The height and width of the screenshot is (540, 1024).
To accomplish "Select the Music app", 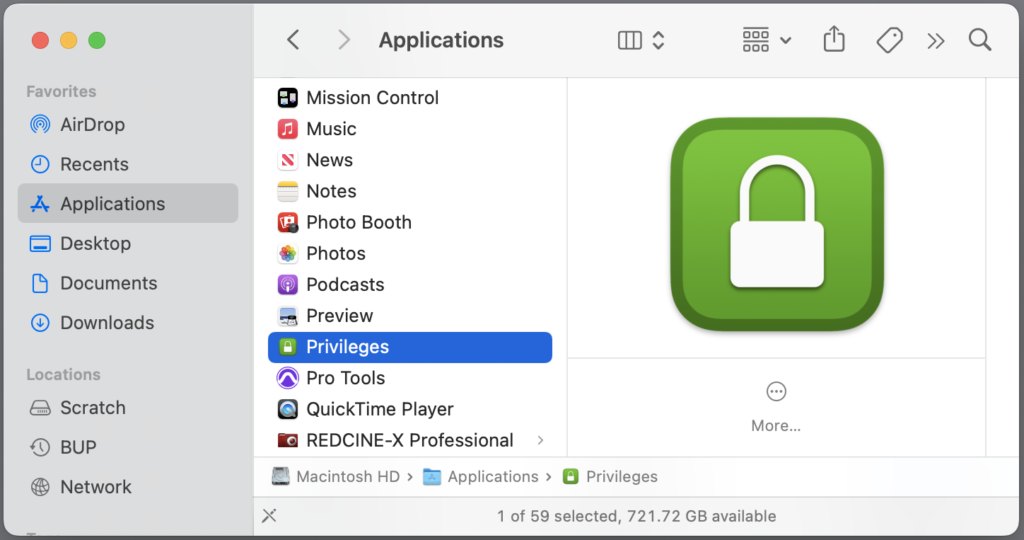I will [410, 129].
